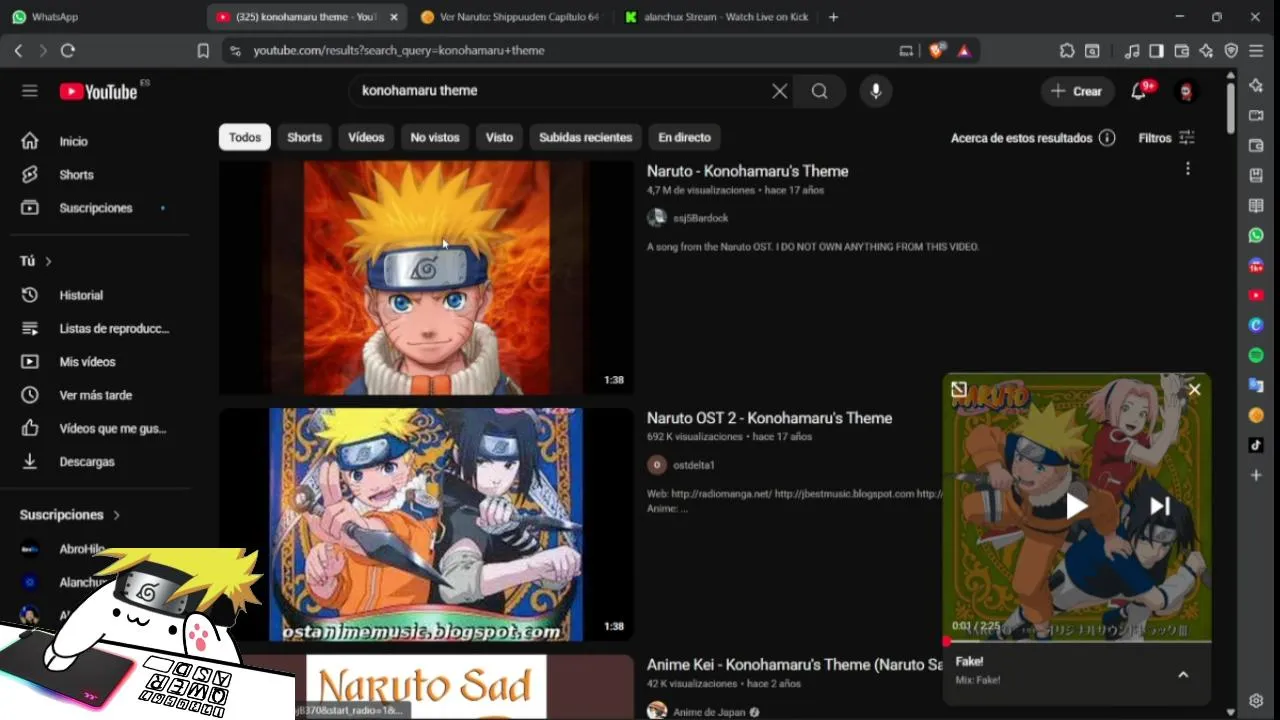Image resolution: width=1280 pixels, height=720 pixels.
Task: Play the miniplayer video
Action: [1076, 506]
